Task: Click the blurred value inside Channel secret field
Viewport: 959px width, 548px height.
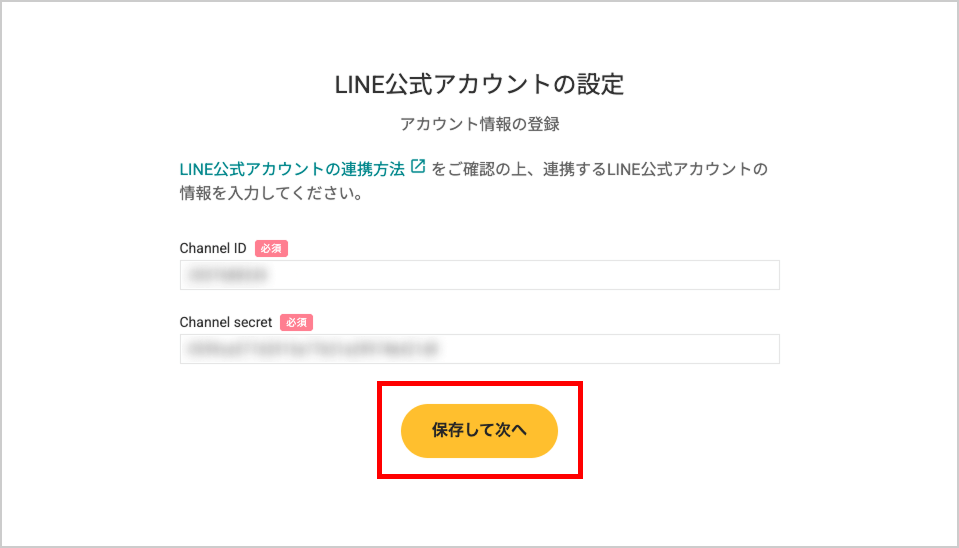Action: (313, 349)
